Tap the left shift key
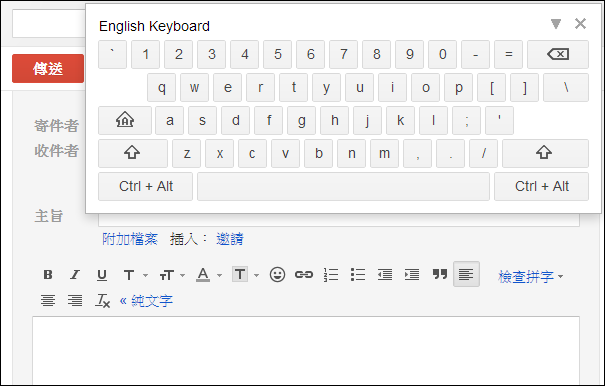This screenshot has height=386, width=605. [x=133, y=153]
